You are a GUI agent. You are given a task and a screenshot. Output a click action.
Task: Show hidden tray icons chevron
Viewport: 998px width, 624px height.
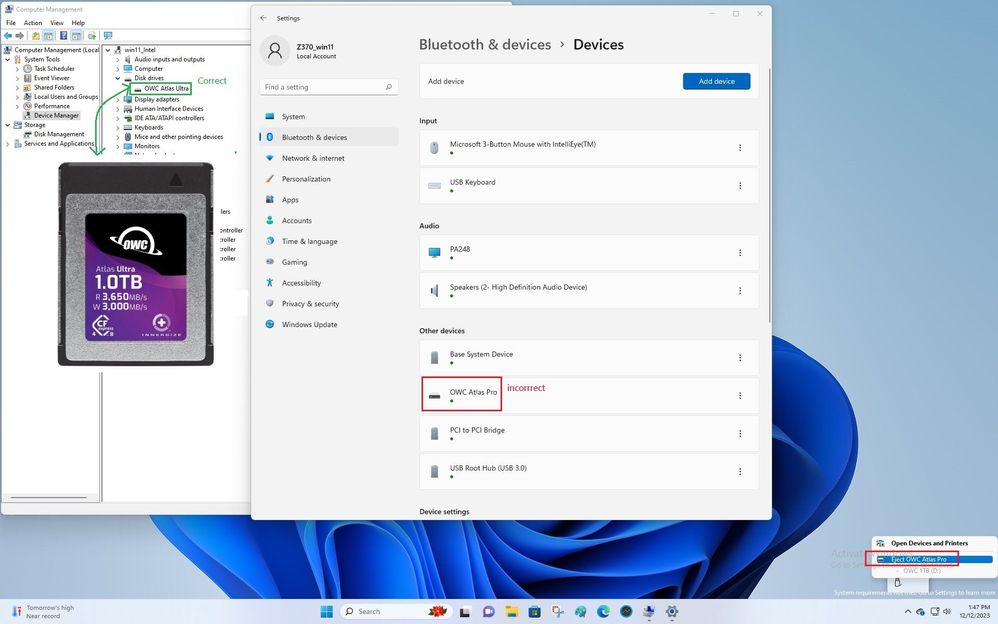click(908, 612)
